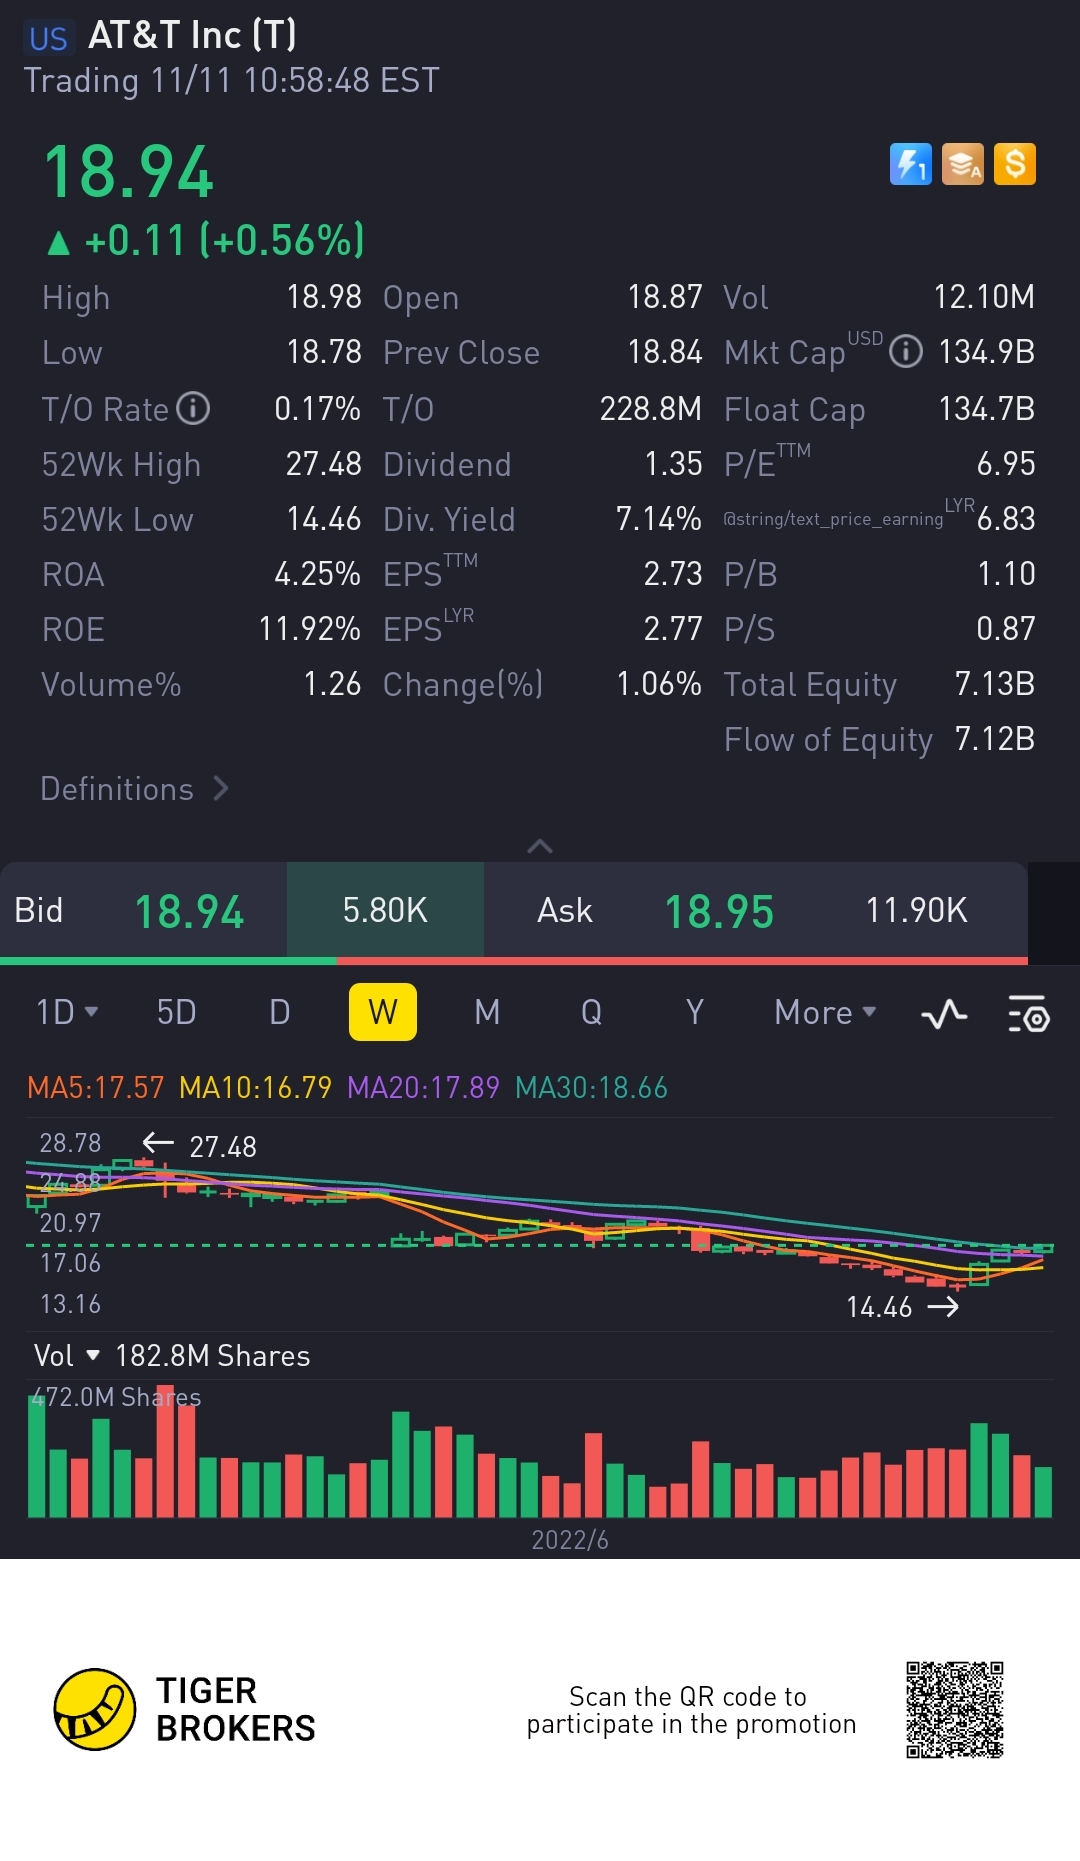1080x1861 pixels.
Task: Collapse the stock details panel chevron
Action: 540,846
